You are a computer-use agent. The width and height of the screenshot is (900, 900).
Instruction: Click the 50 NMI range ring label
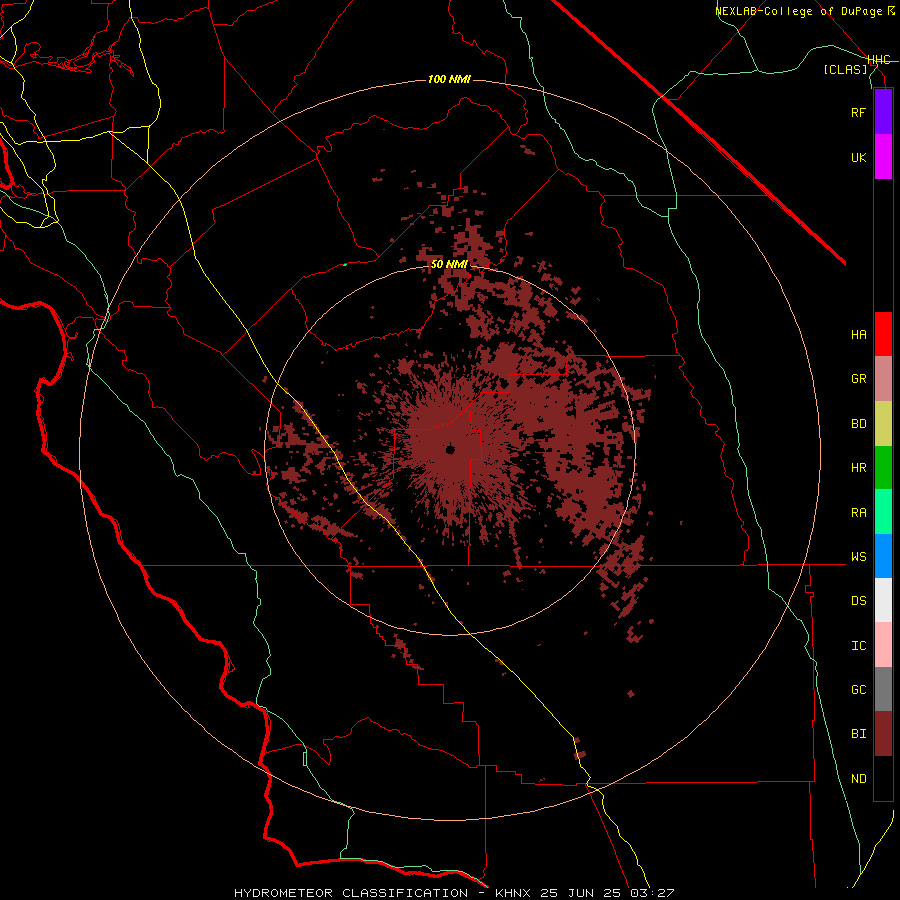[x=449, y=264]
